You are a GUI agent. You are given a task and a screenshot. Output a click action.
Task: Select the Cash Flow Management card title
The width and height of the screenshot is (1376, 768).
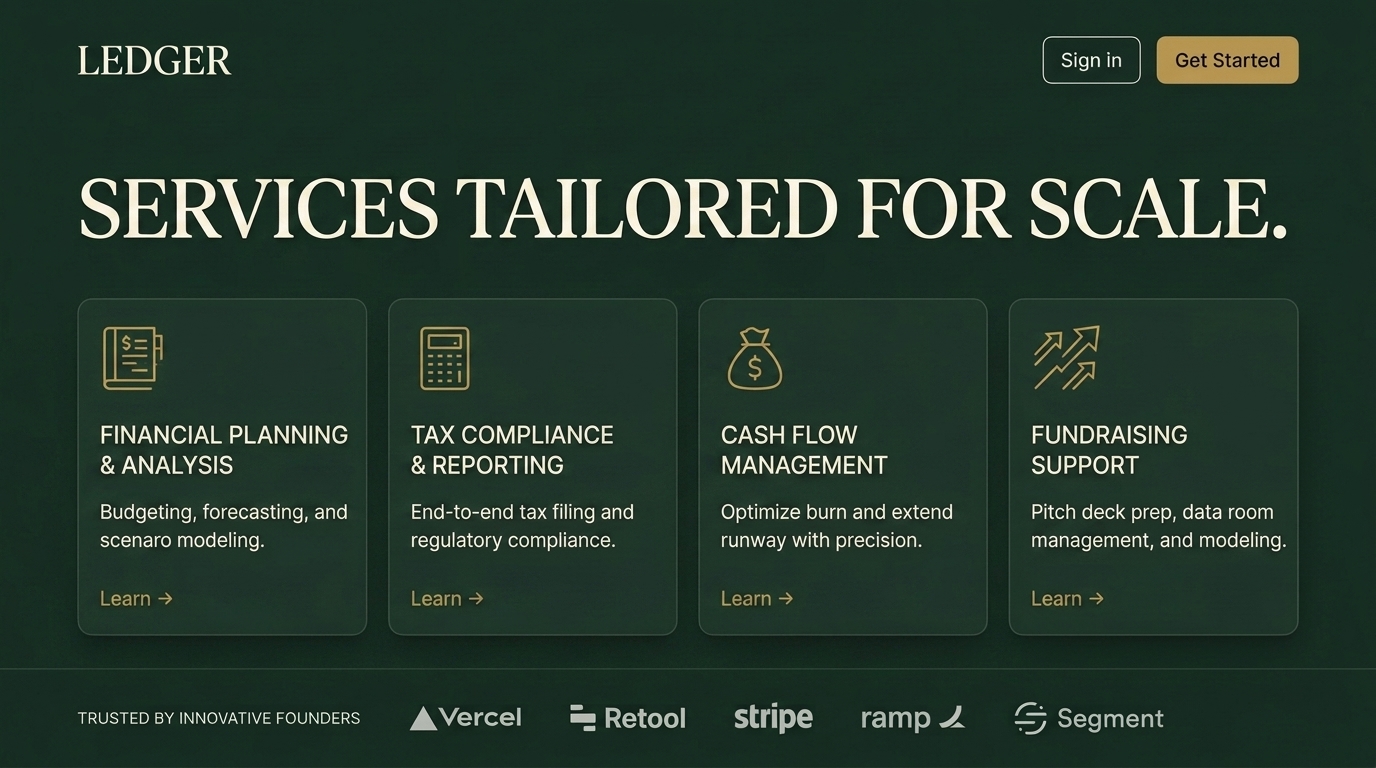pyautogui.click(x=803, y=450)
